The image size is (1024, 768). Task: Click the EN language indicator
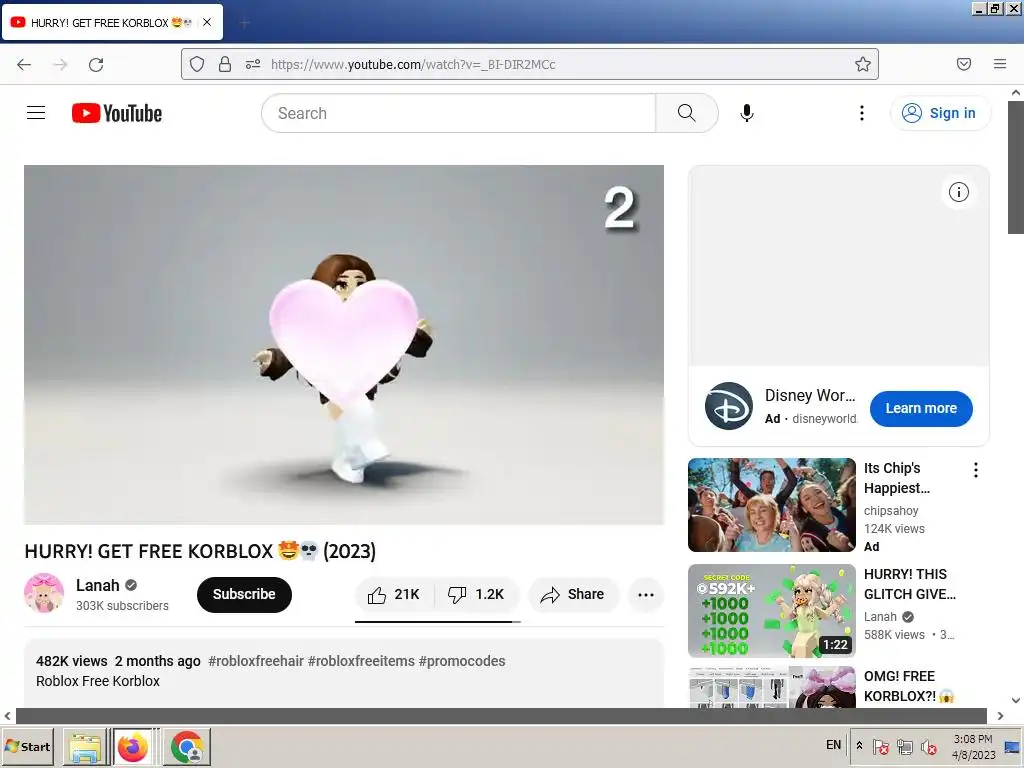(833, 745)
